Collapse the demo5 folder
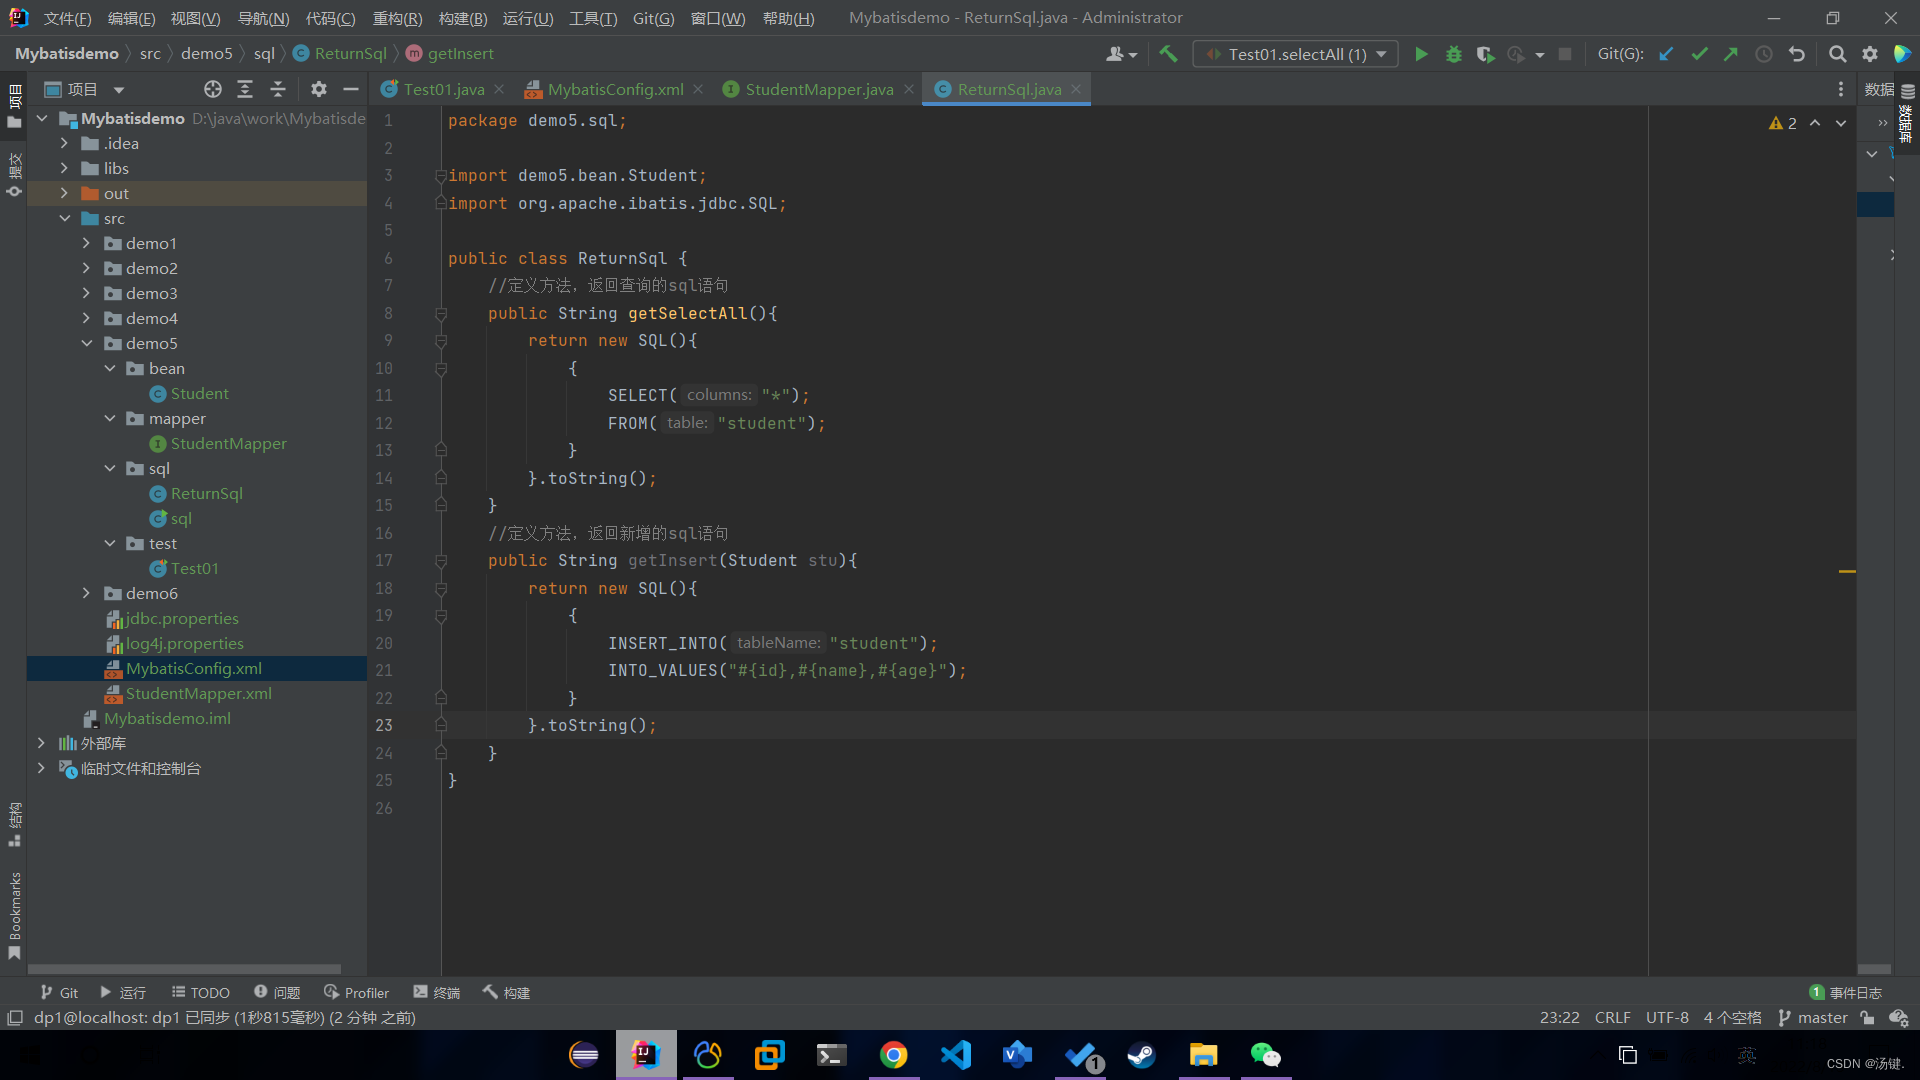1920x1080 pixels. pos(86,343)
